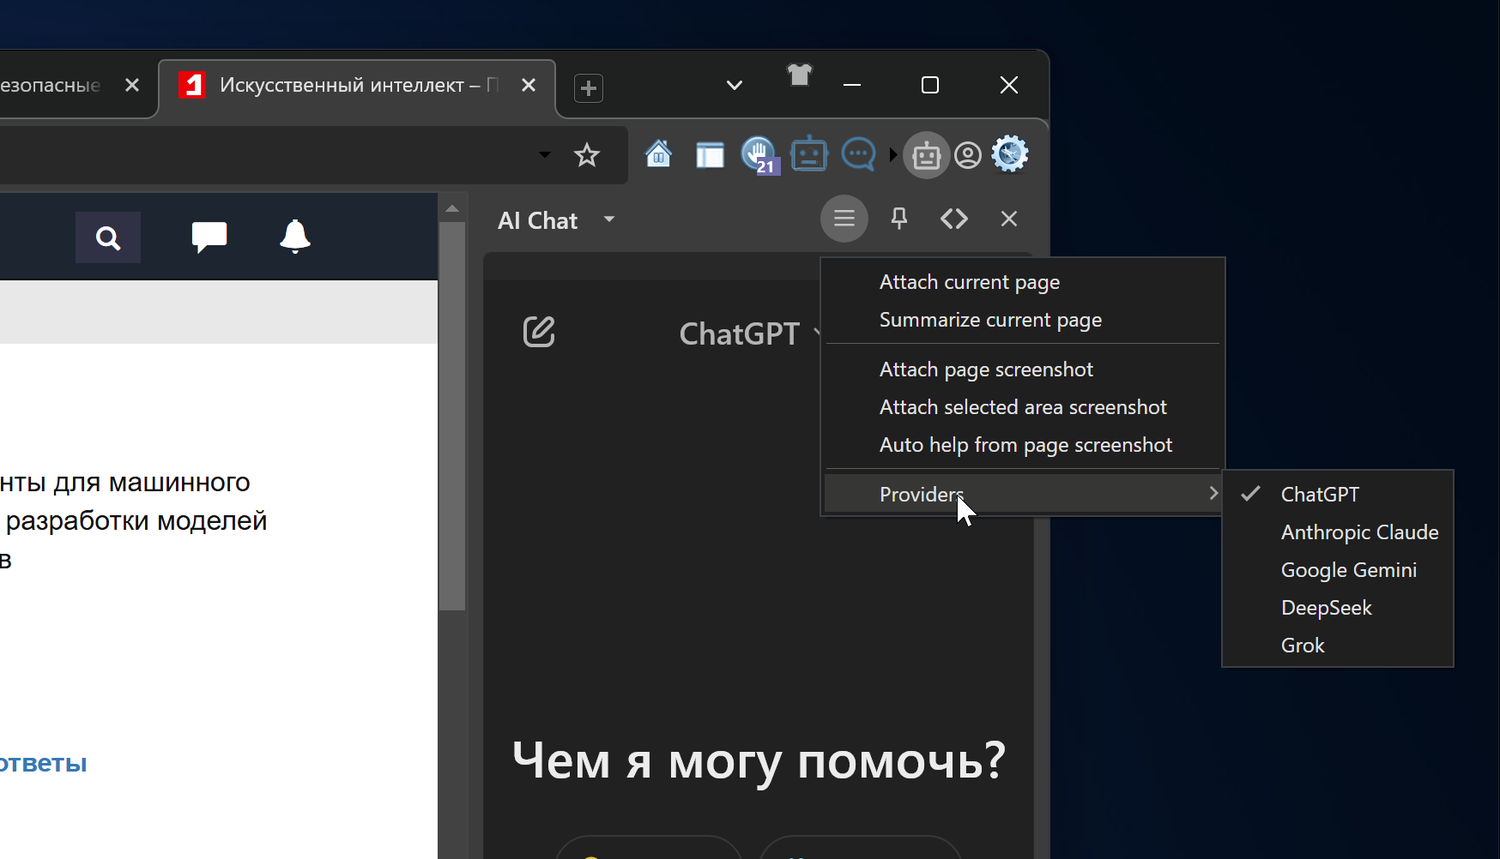Select 'Attach current page' from the menu
1500x859 pixels.
pyautogui.click(x=1022, y=282)
